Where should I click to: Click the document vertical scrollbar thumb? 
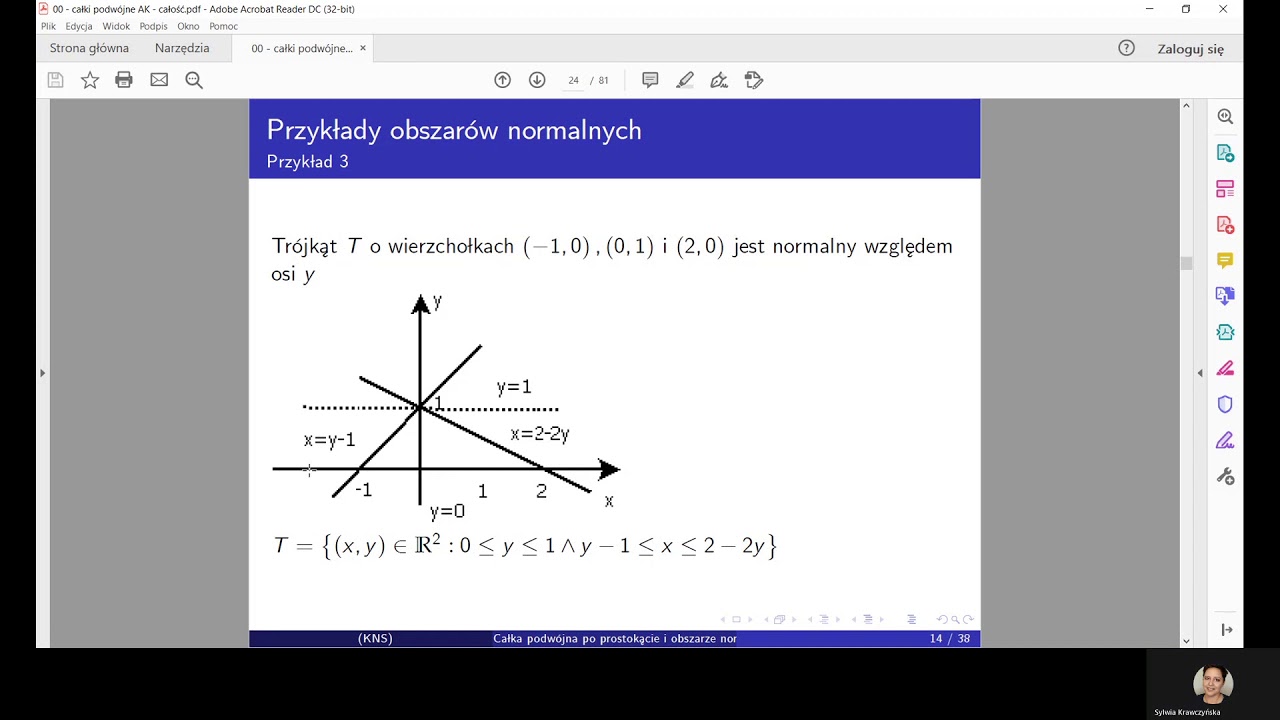point(1187,264)
